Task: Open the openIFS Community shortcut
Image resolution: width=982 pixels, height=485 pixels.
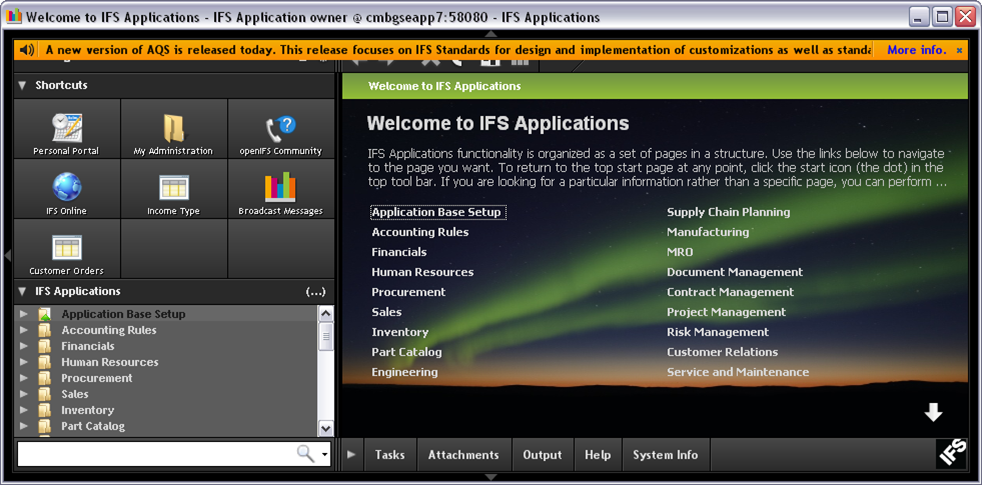Action: pyautogui.click(x=281, y=129)
